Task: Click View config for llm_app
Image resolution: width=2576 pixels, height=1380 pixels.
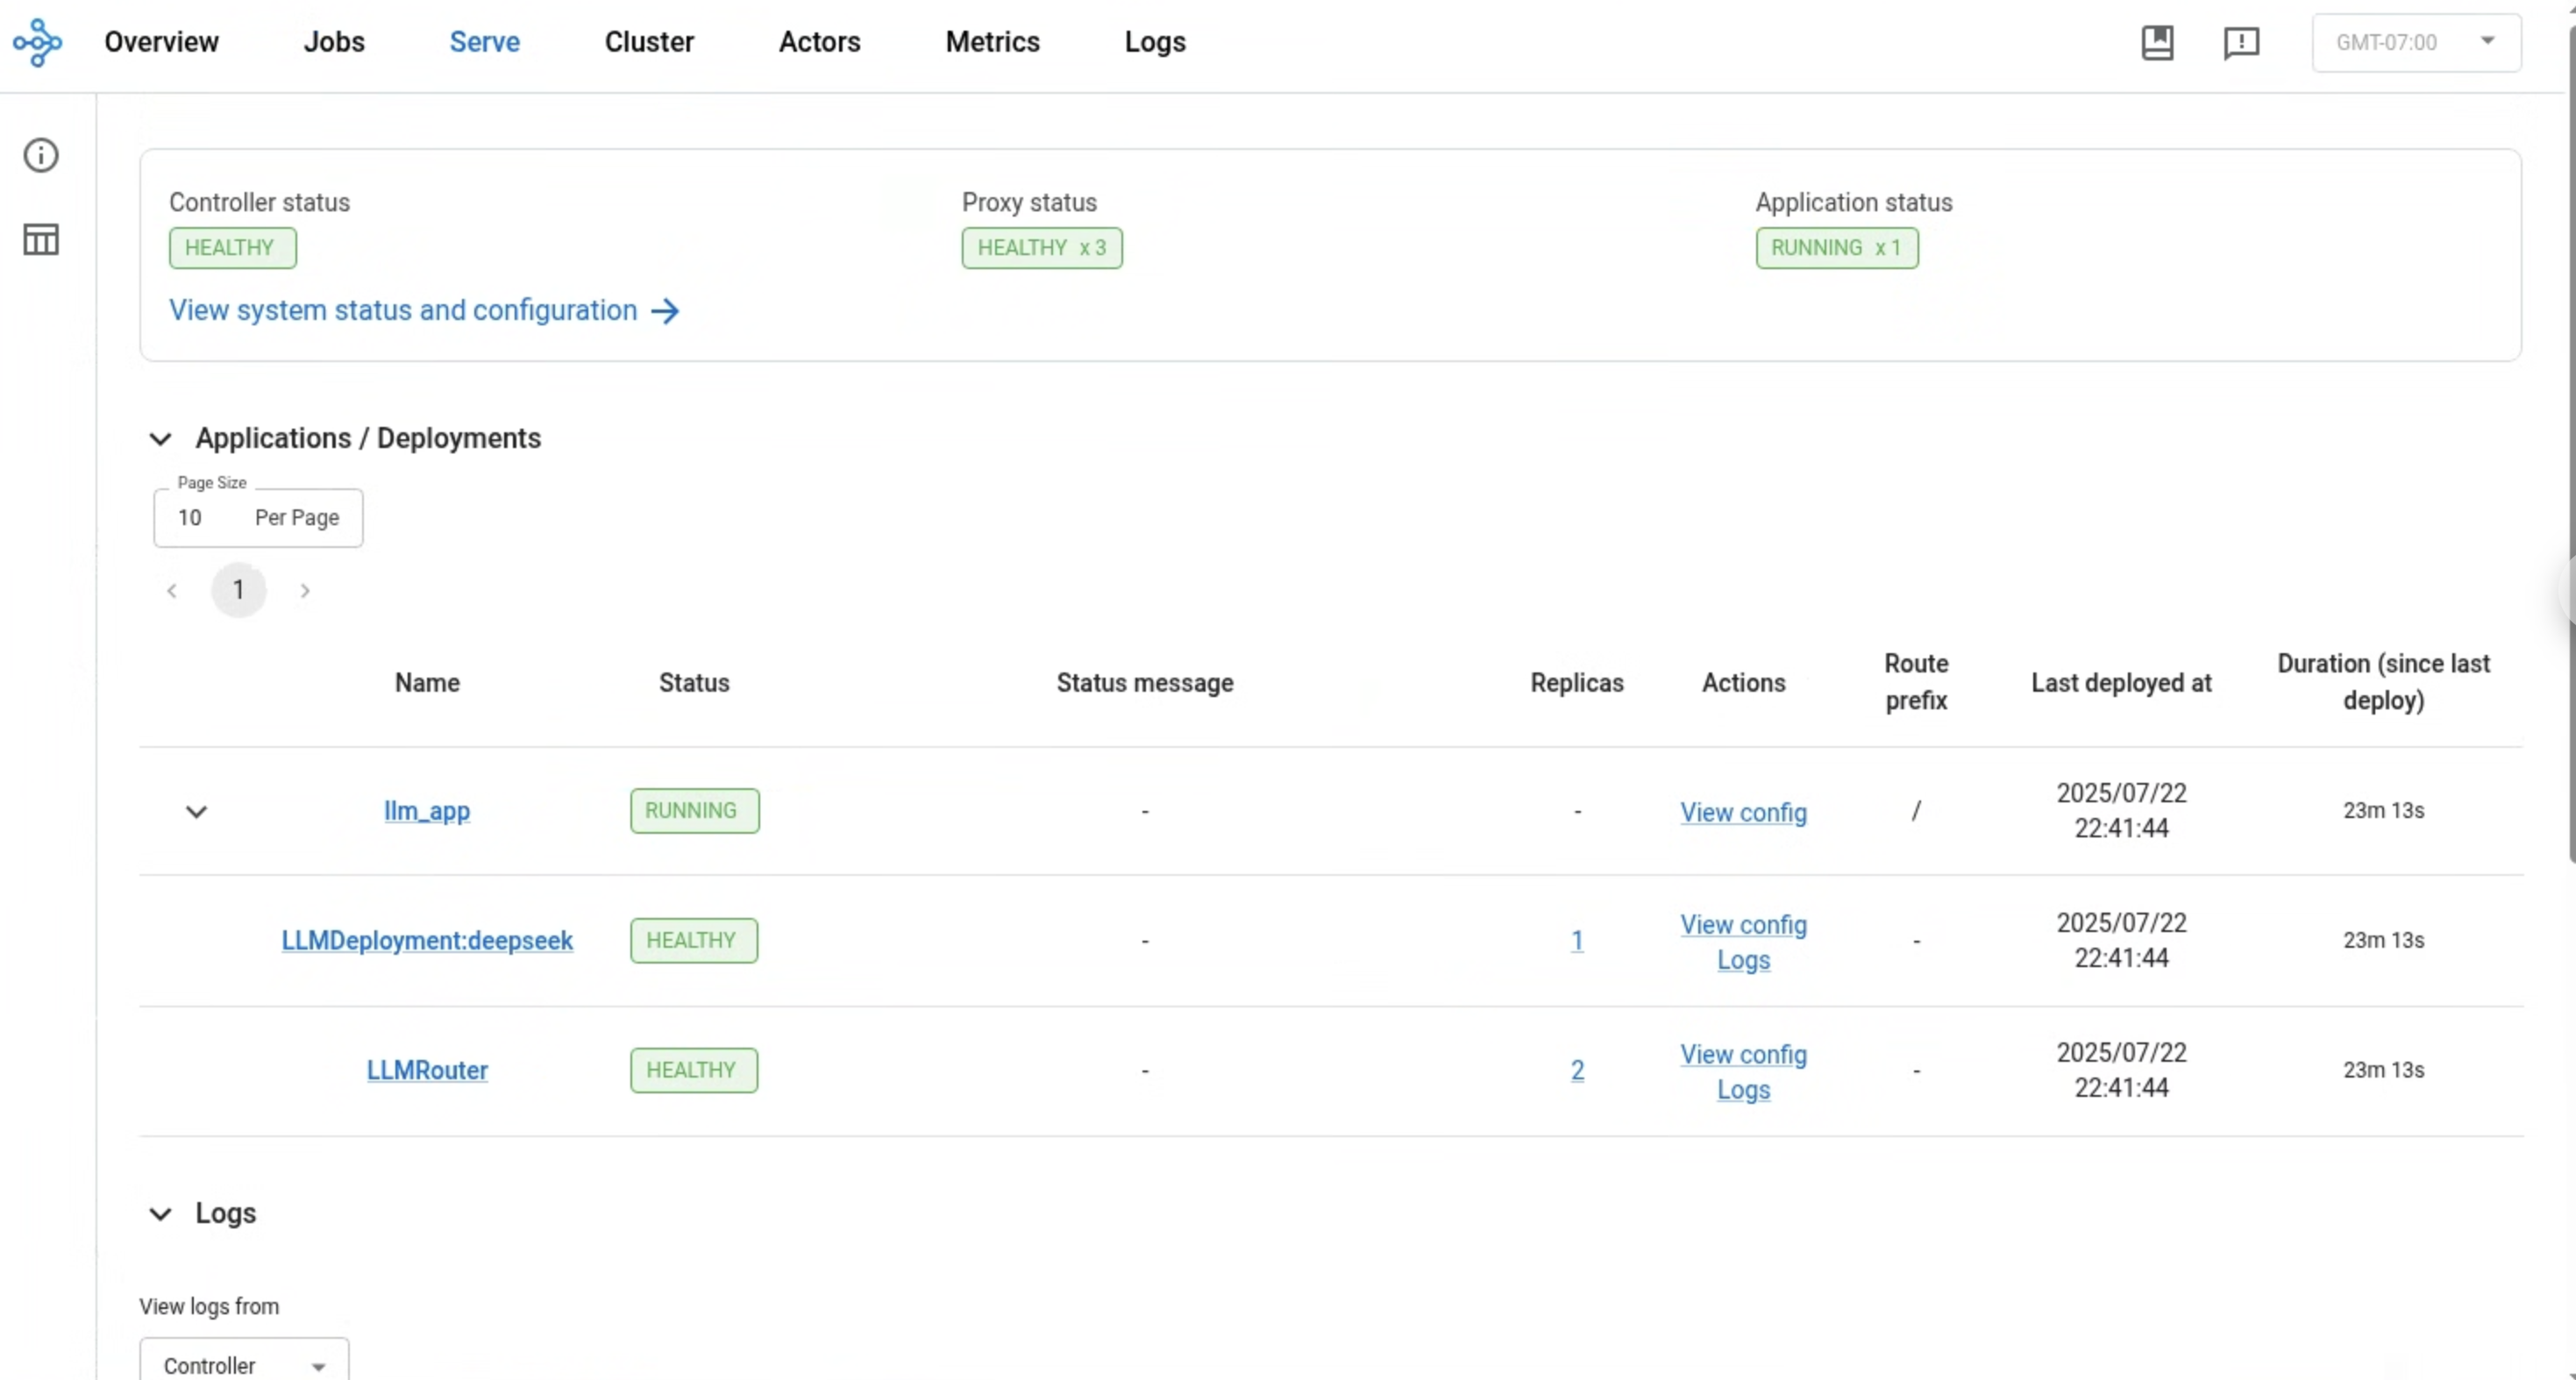Action: pyautogui.click(x=1743, y=812)
